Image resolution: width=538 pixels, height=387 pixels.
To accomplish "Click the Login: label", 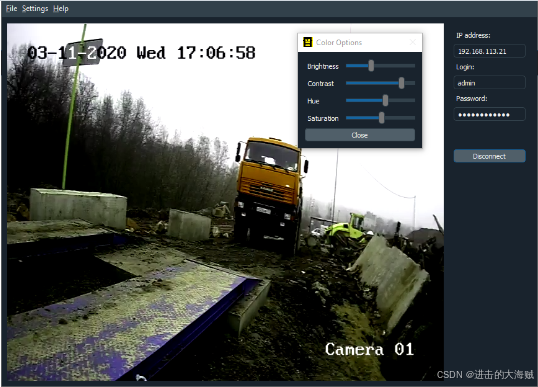I will coord(465,67).
